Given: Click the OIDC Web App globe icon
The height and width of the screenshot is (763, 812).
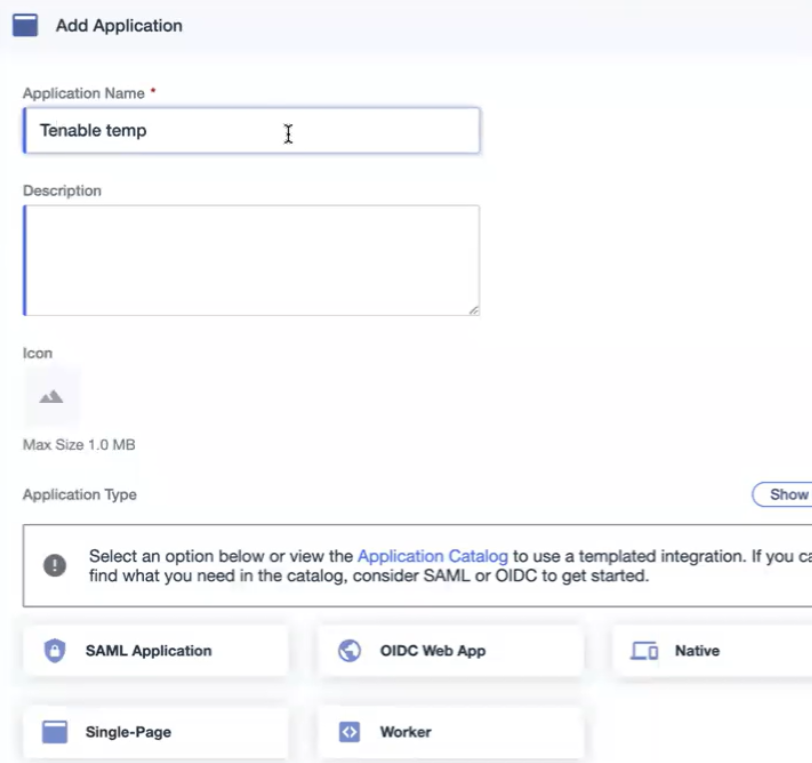Looking at the screenshot, I should pyautogui.click(x=349, y=651).
